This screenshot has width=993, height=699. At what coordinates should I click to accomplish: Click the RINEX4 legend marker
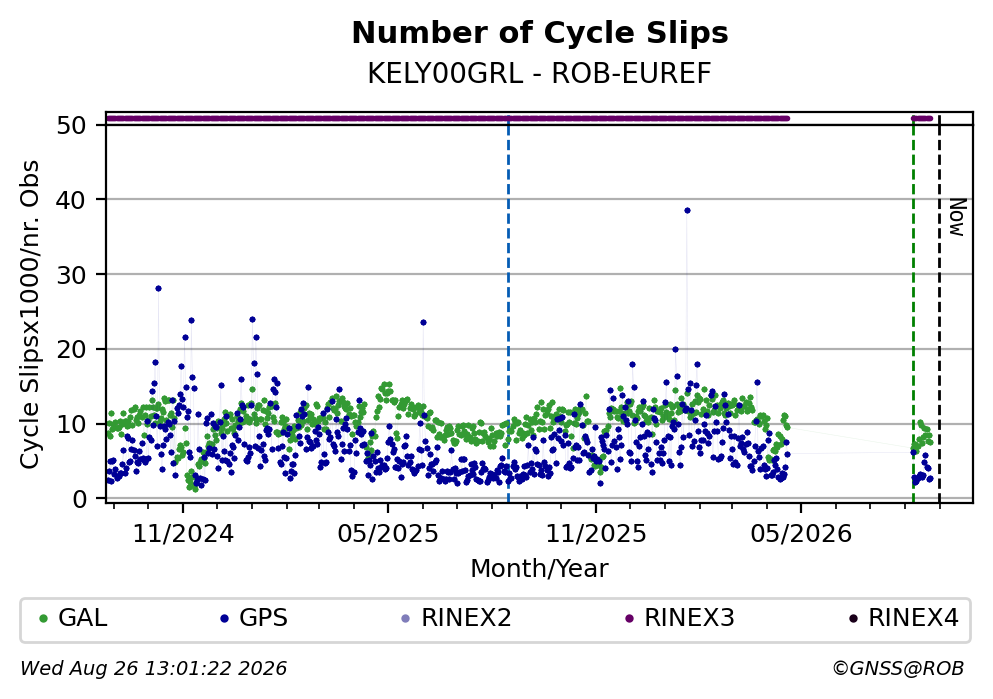click(x=853, y=619)
